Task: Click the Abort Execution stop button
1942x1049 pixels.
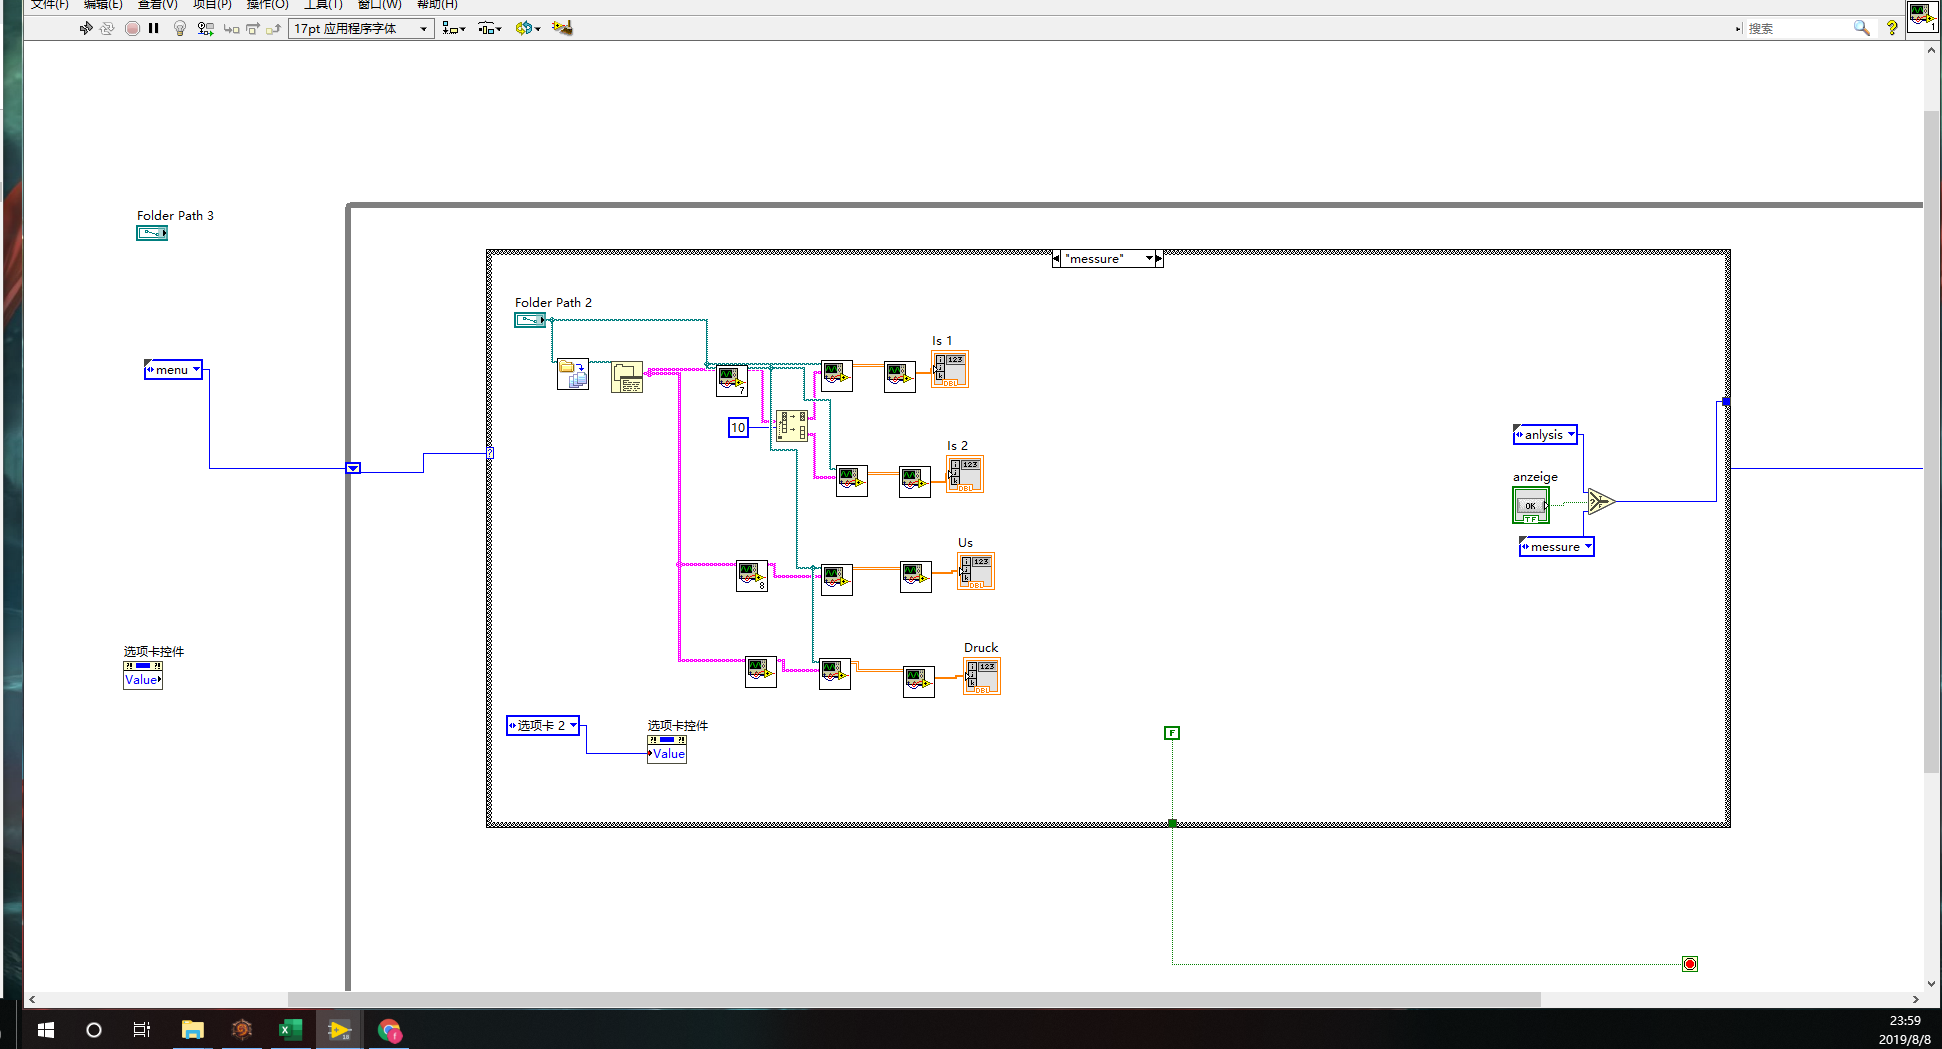Action: (x=132, y=28)
